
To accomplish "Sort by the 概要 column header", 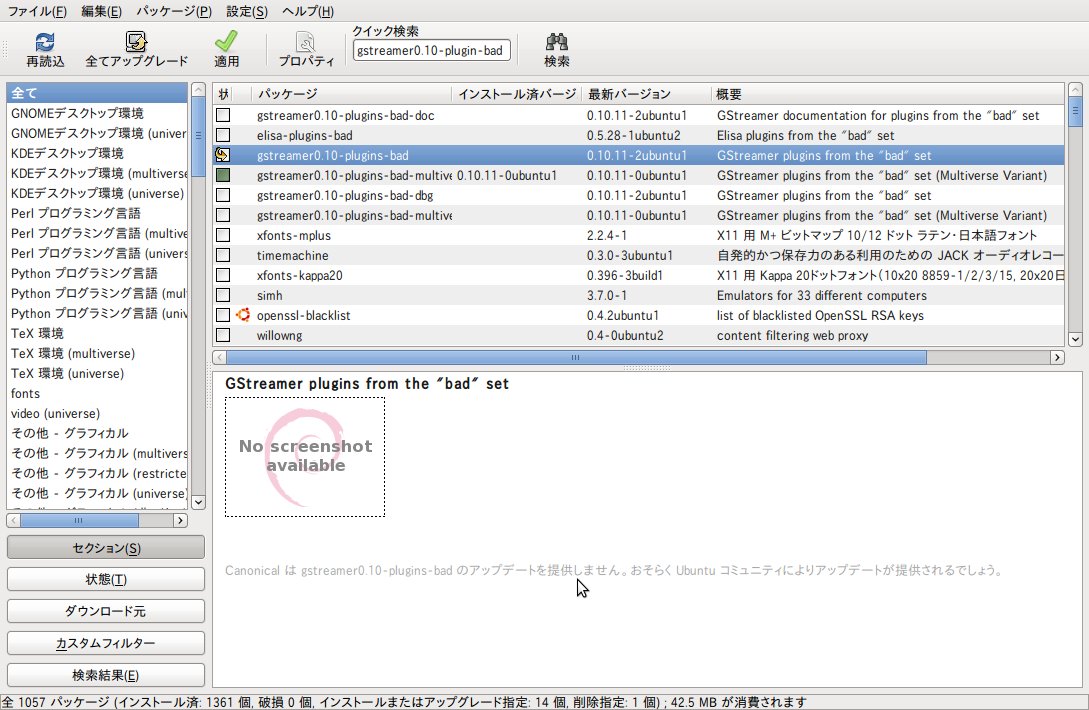I will pos(888,94).
